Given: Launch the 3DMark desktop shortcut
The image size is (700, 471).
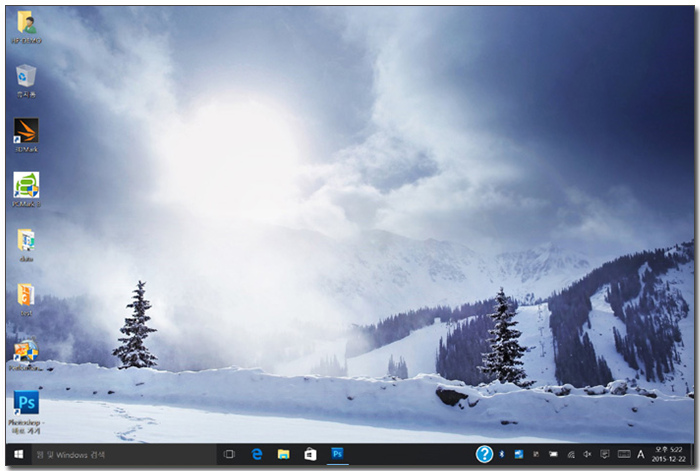Looking at the screenshot, I should pos(25,131).
